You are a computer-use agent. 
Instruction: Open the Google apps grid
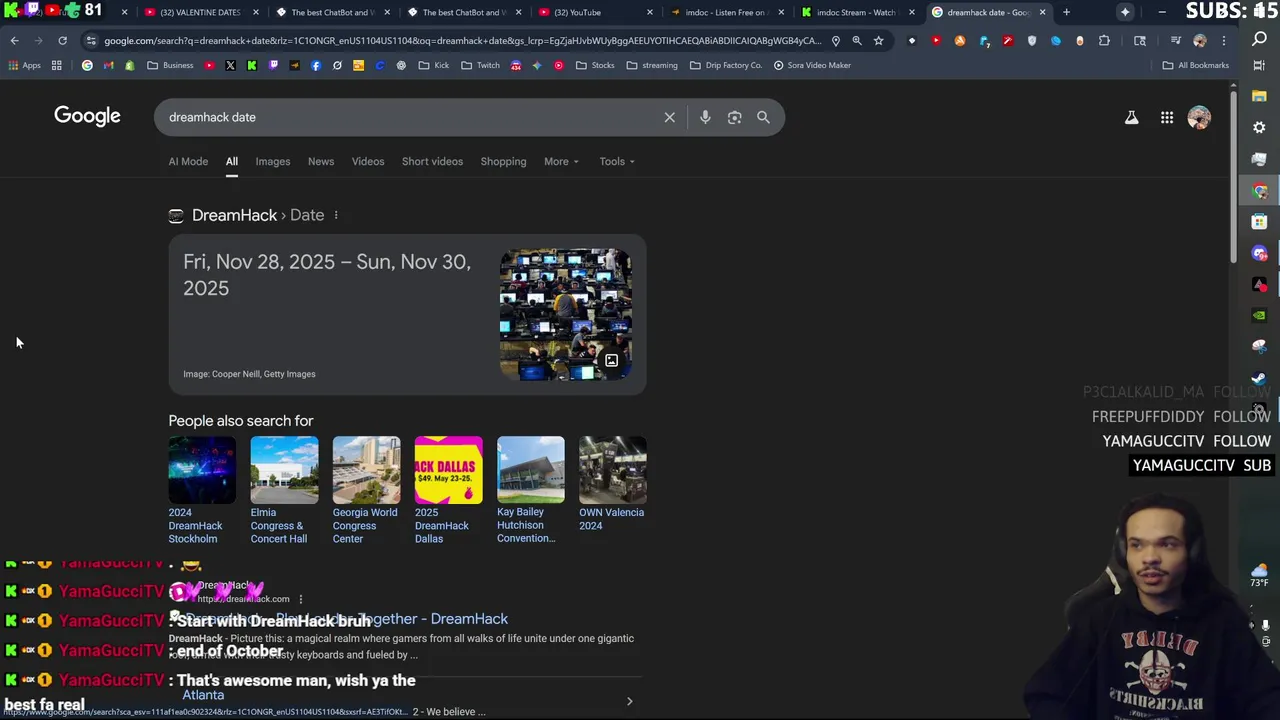[x=1167, y=117]
